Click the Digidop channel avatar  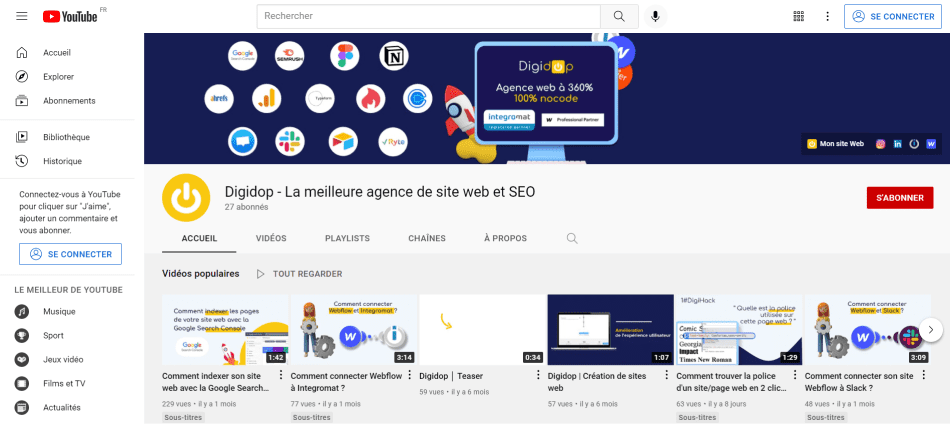[186, 198]
